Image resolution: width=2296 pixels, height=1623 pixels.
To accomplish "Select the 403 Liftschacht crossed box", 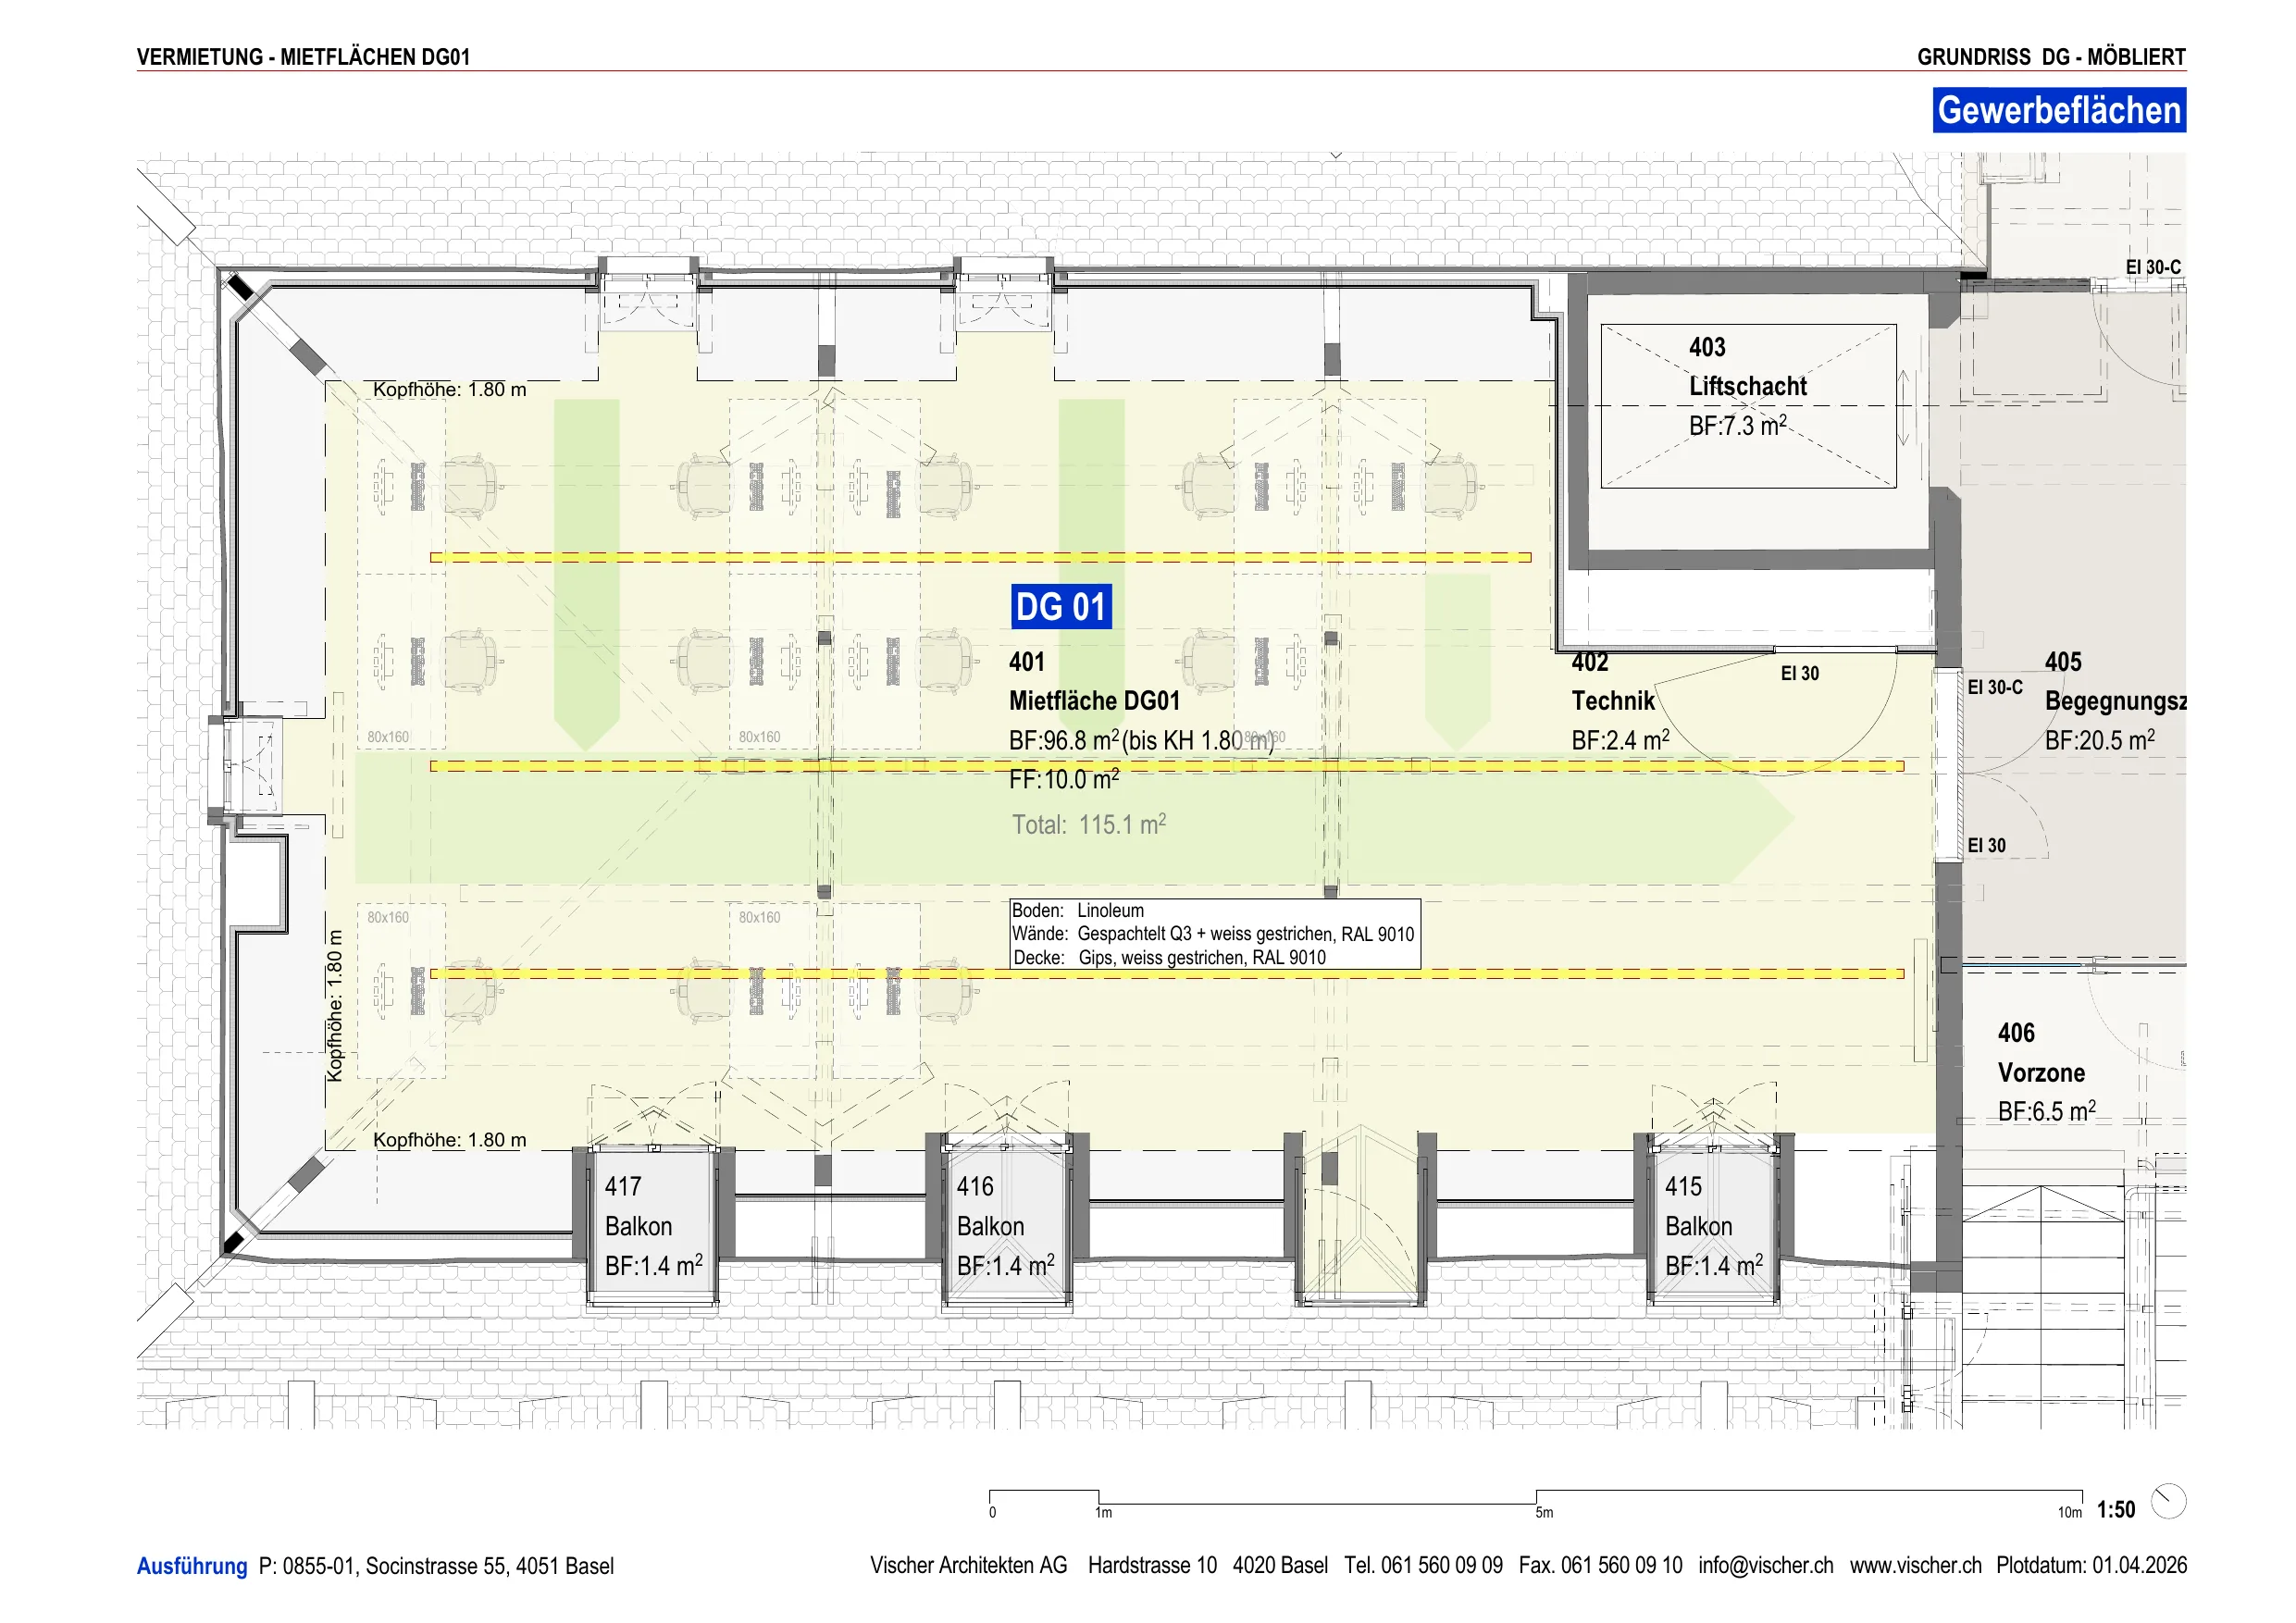I will click(1748, 406).
